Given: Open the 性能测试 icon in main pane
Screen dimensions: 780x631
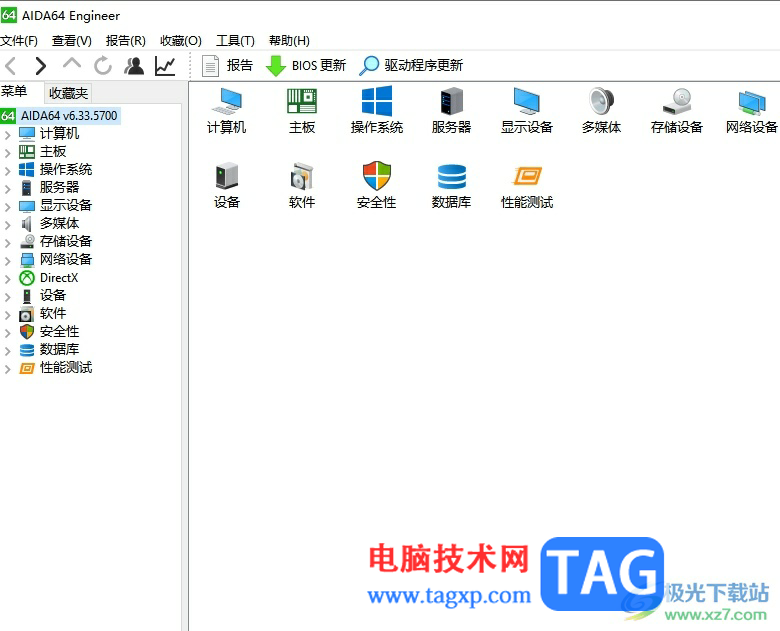Looking at the screenshot, I should click(527, 176).
